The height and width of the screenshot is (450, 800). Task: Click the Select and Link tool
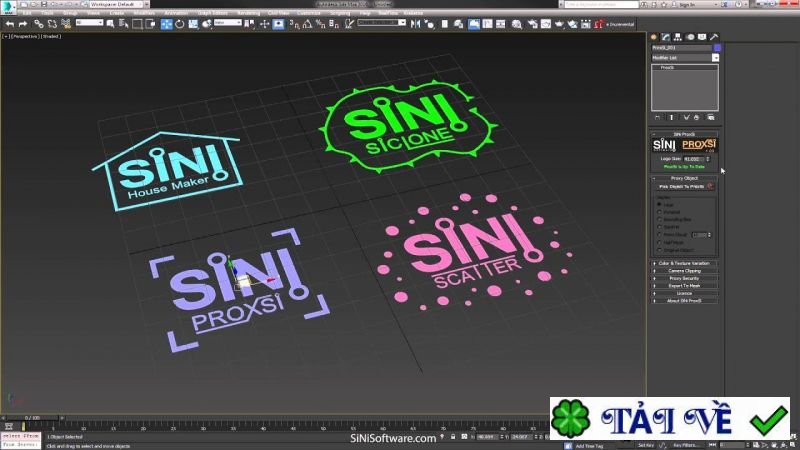point(37,24)
